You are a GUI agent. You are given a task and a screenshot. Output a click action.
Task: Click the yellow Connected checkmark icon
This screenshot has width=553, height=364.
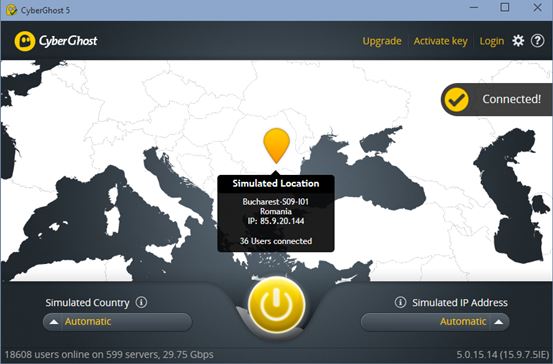(456, 100)
